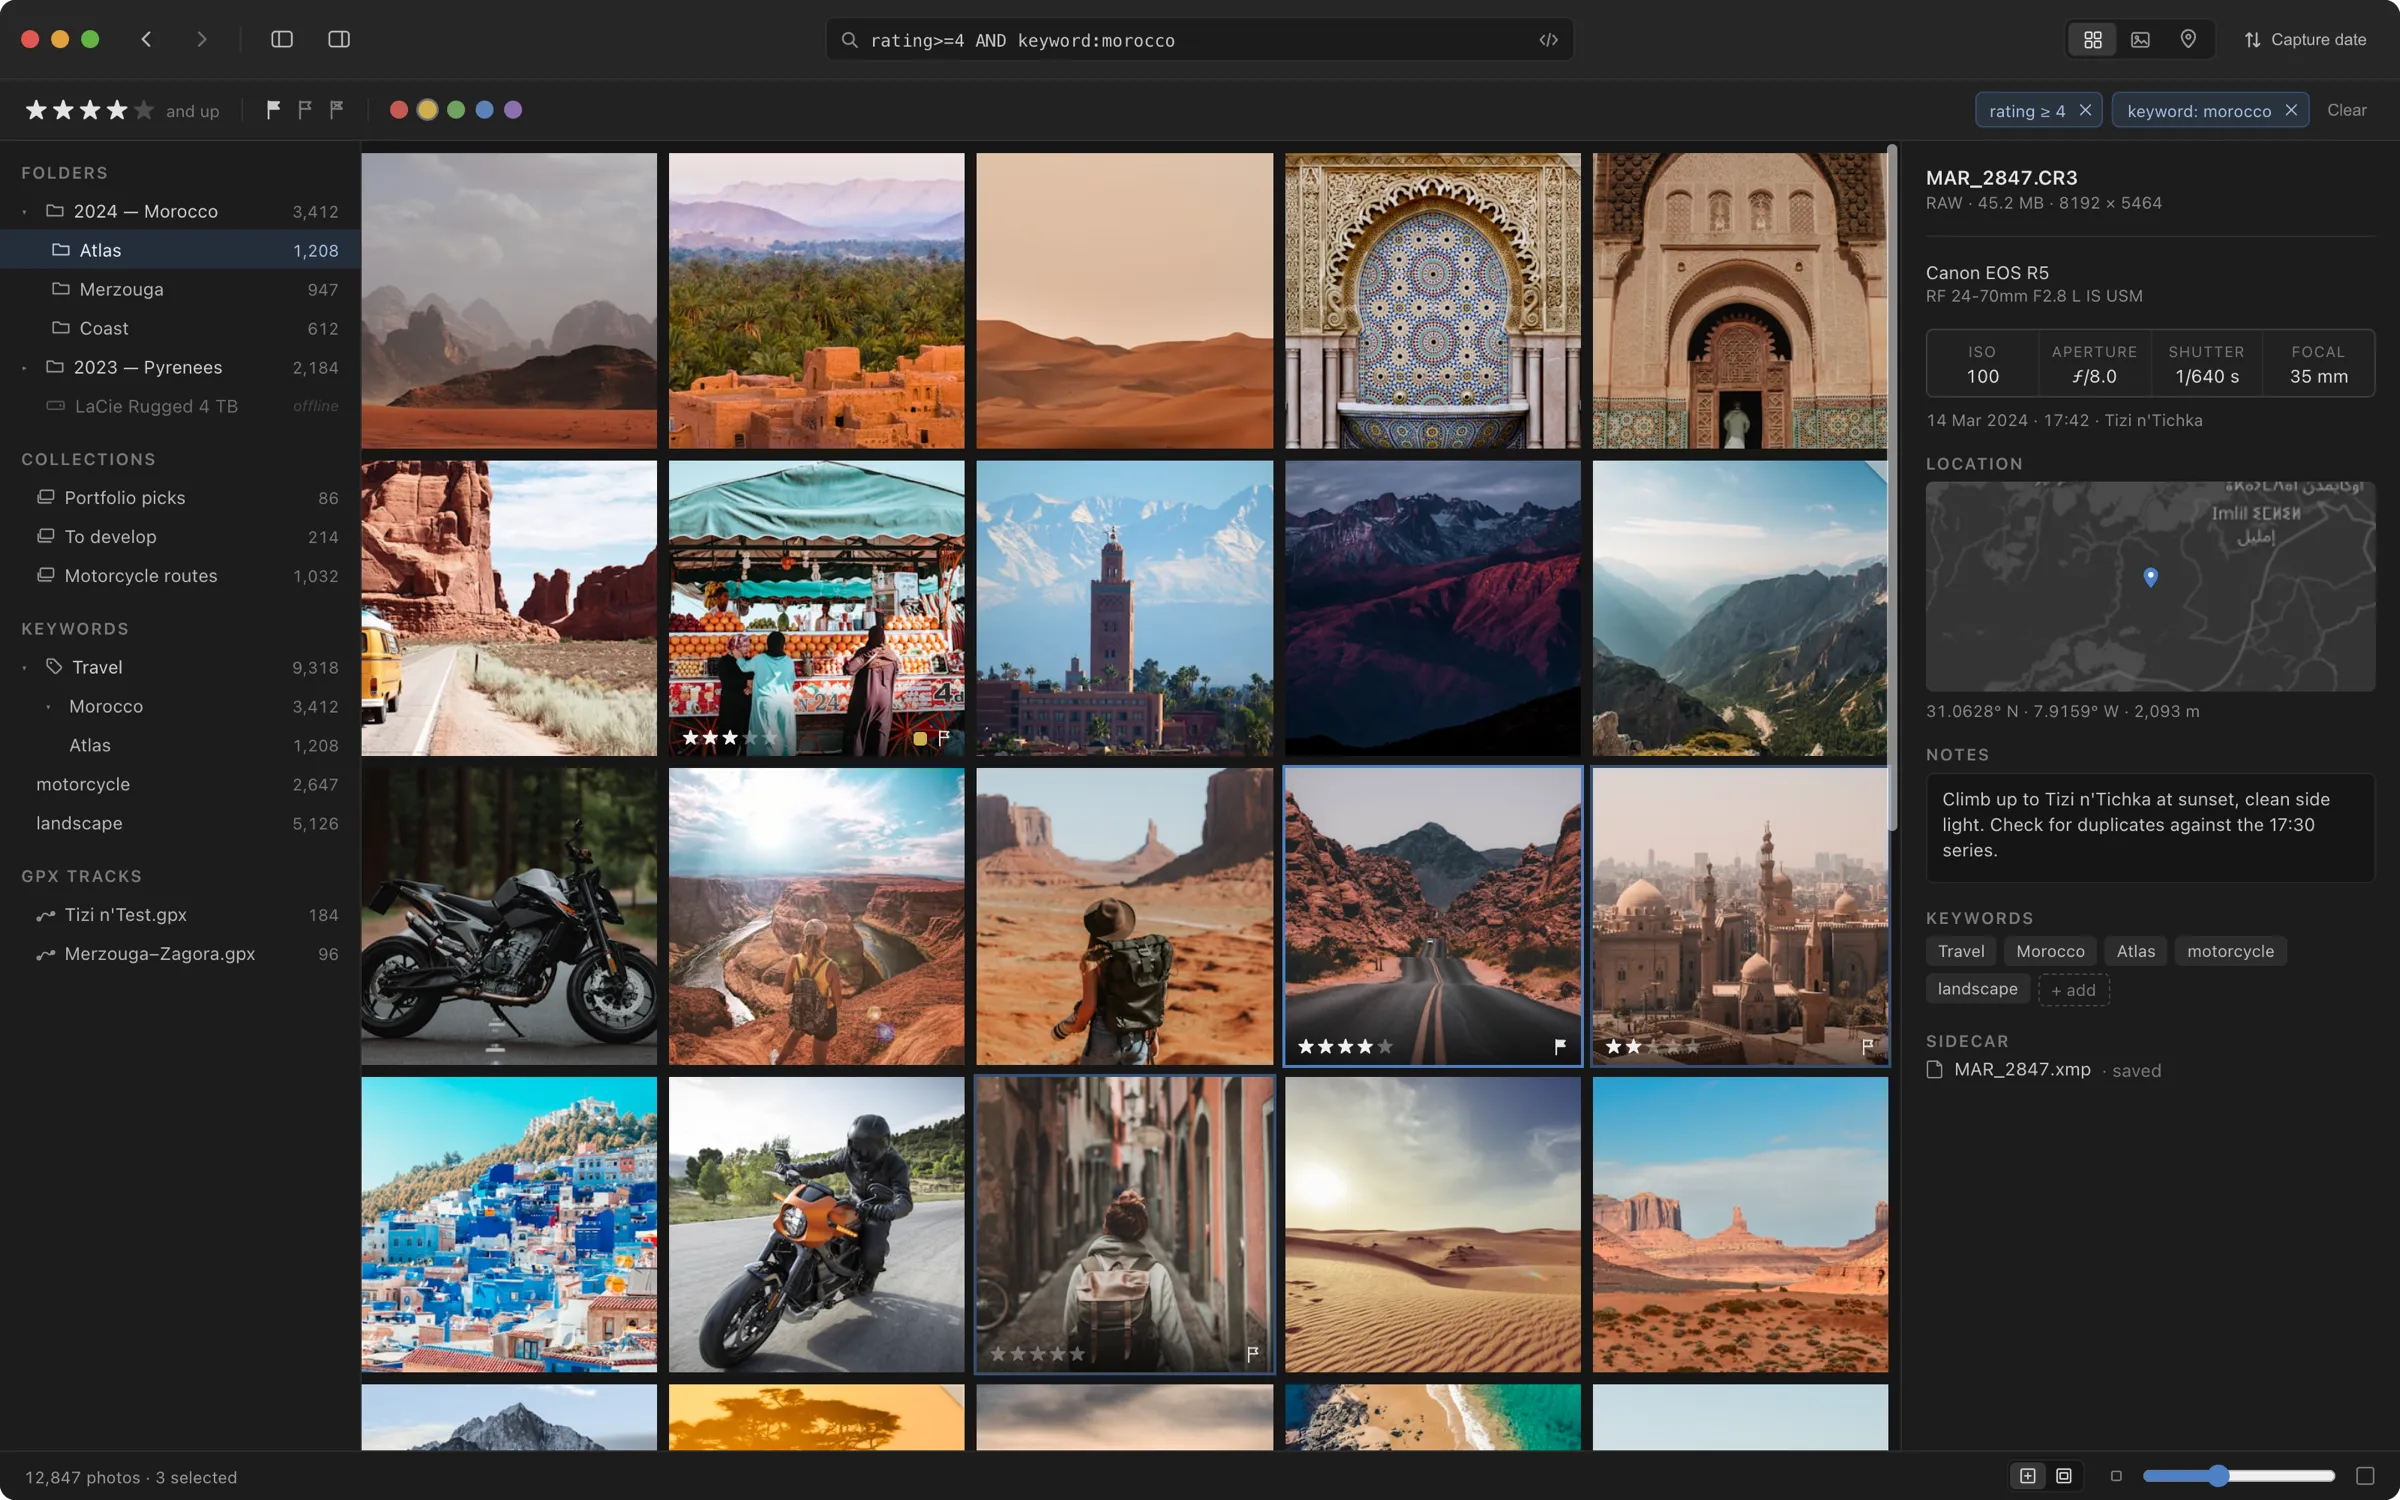This screenshot has height=1500, width=2400.
Task: Select the motorcycle keyword
Action: [180, 784]
